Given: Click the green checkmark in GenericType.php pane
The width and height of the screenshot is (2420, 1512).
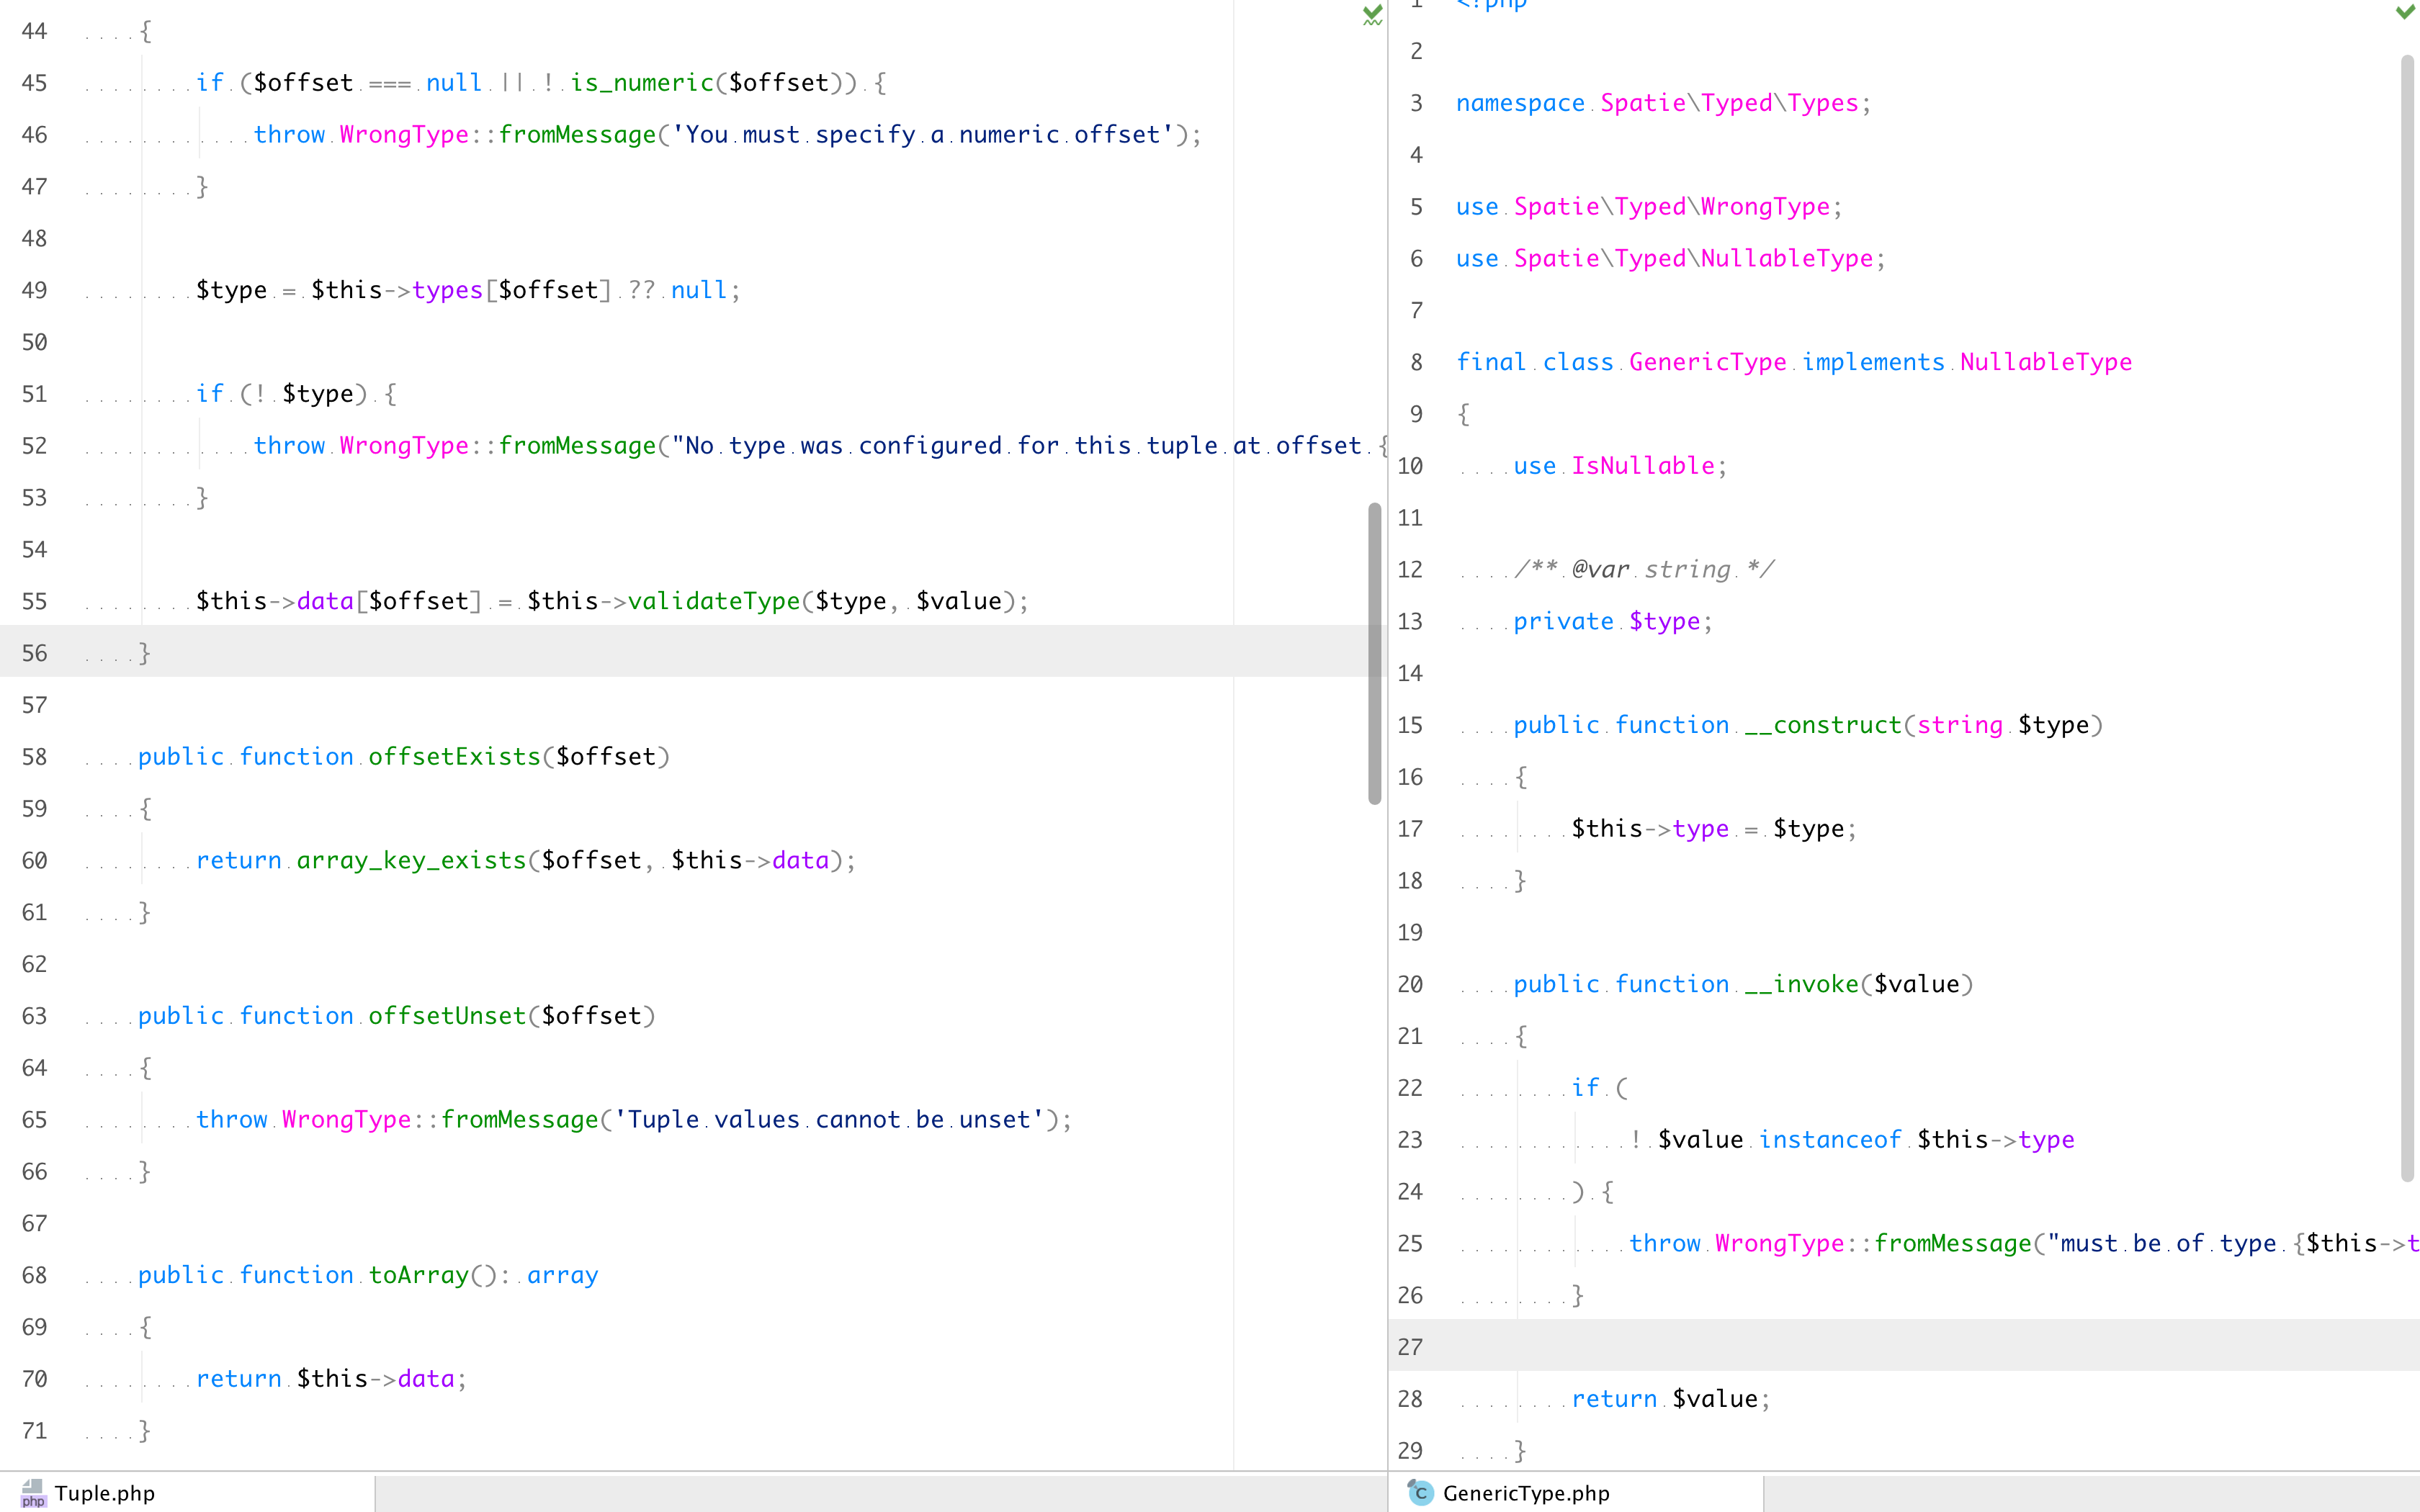Looking at the screenshot, I should (x=2405, y=11).
